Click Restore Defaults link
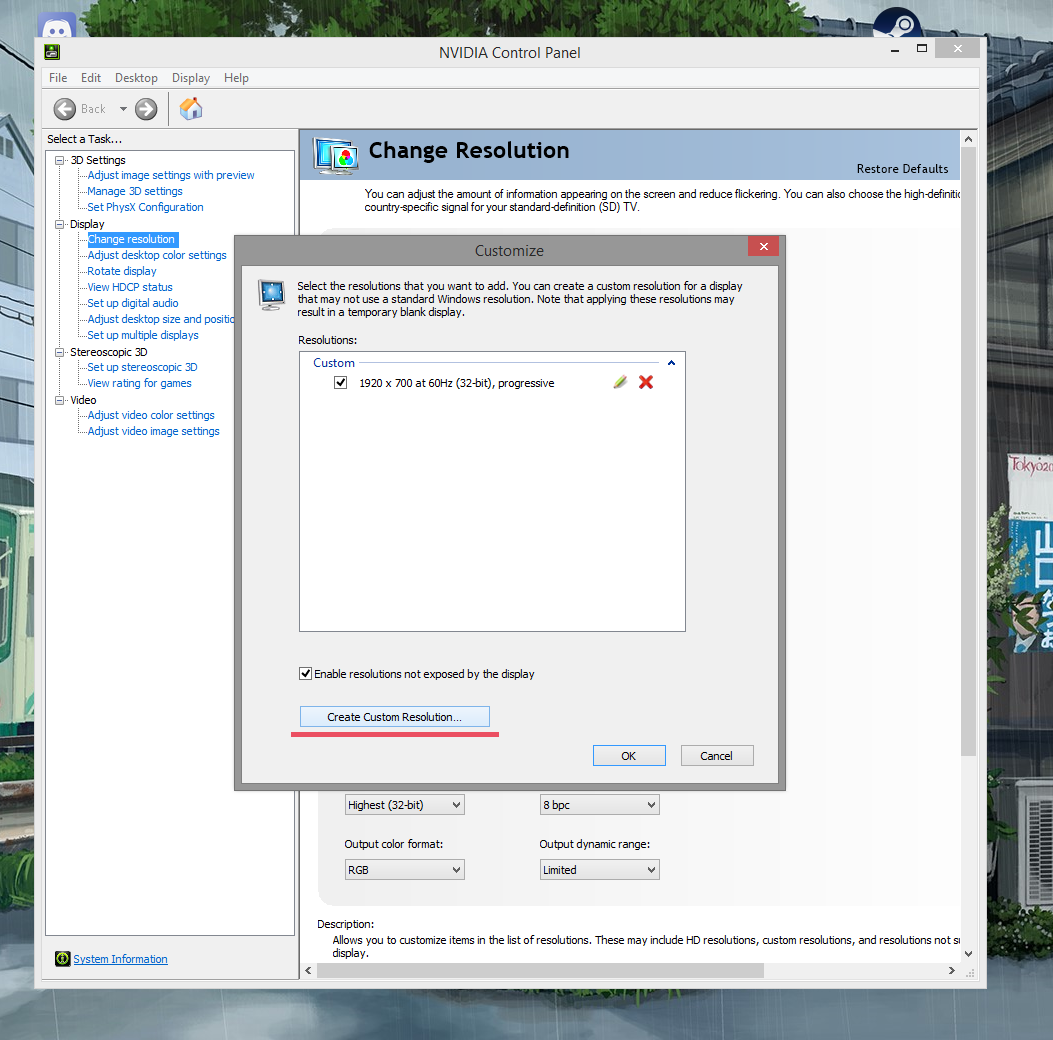Screen dimensions: 1053x1040 [x=902, y=169]
